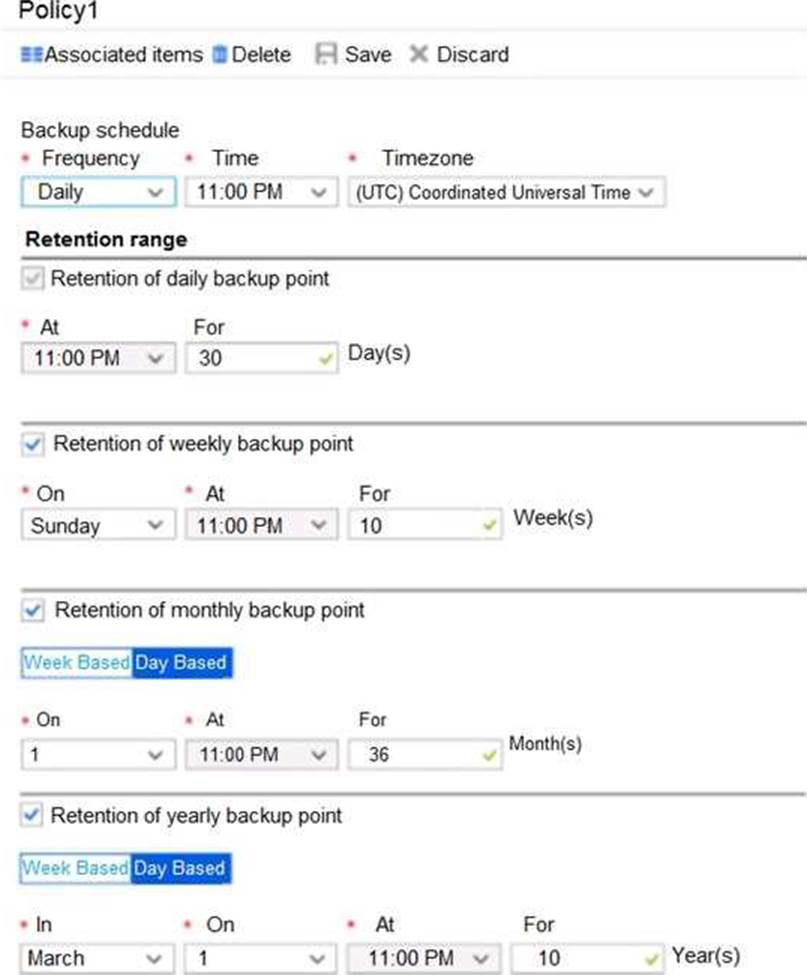Click the Associated items icon
Viewport: 807px width, 975px height.
[31, 55]
